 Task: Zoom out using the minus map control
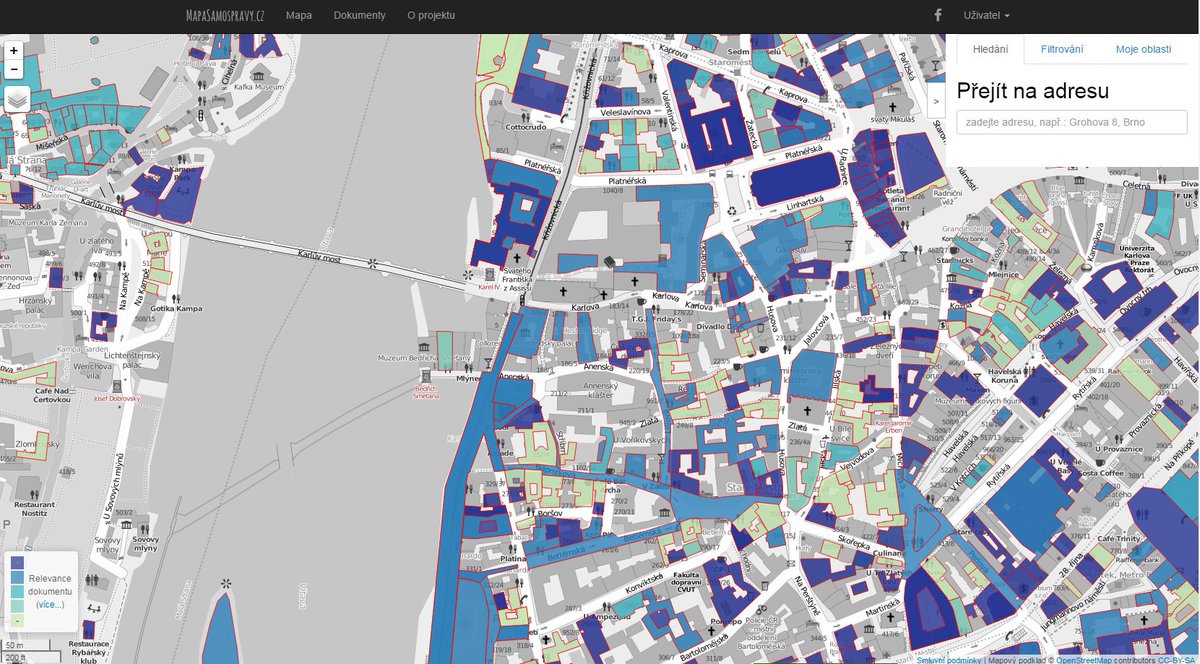13,68
